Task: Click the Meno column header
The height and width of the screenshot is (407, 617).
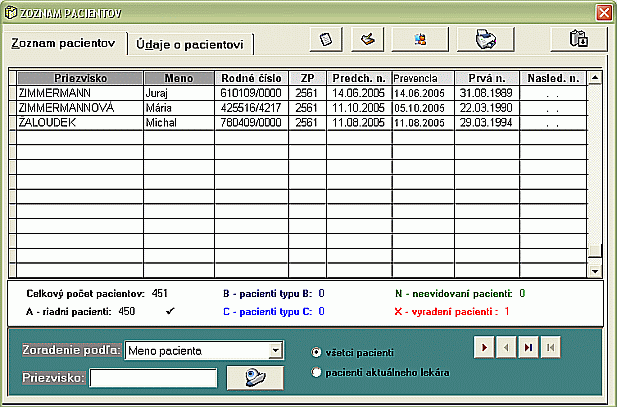Action: click(x=179, y=78)
